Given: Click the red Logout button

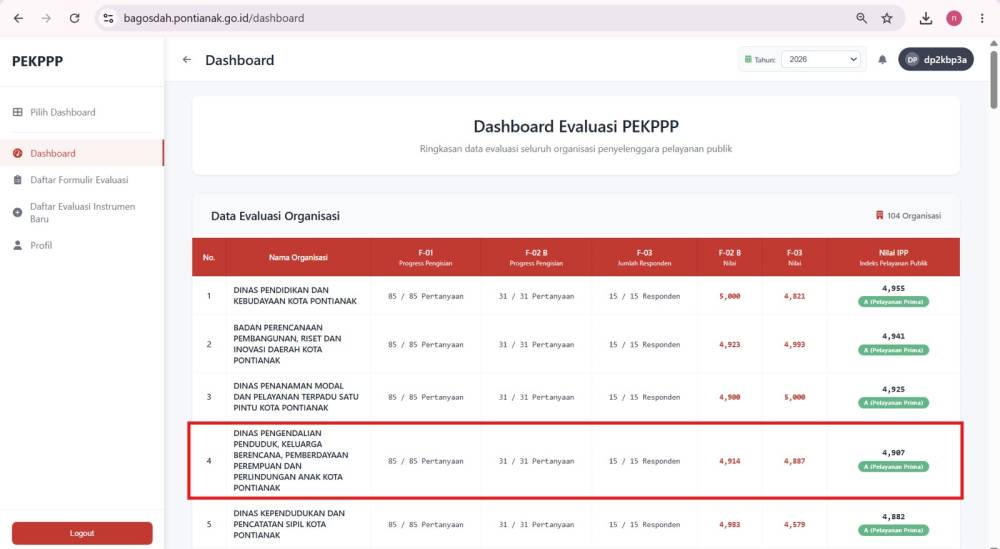Looking at the screenshot, I should point(82,533).
